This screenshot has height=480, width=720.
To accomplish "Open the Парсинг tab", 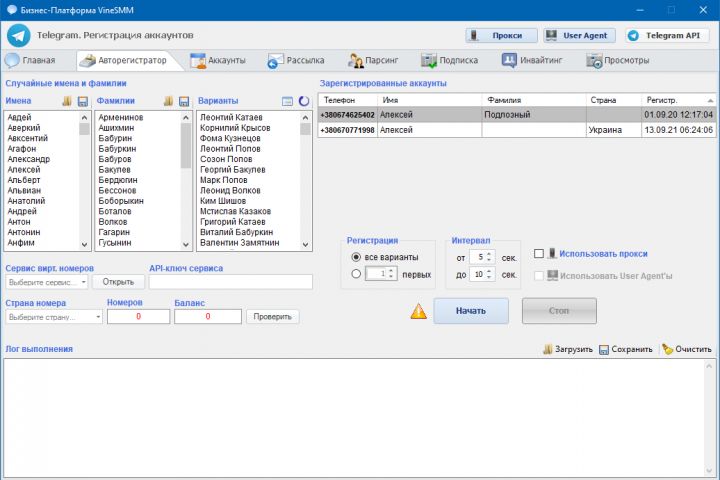I will tap(373, 60).
